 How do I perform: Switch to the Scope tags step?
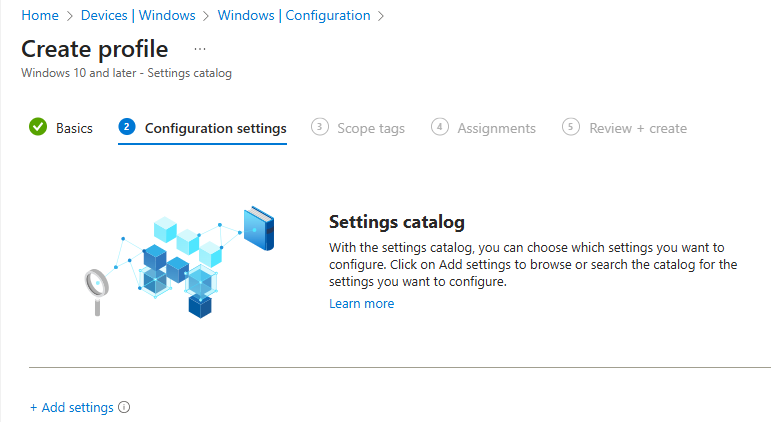click(370, 128)
